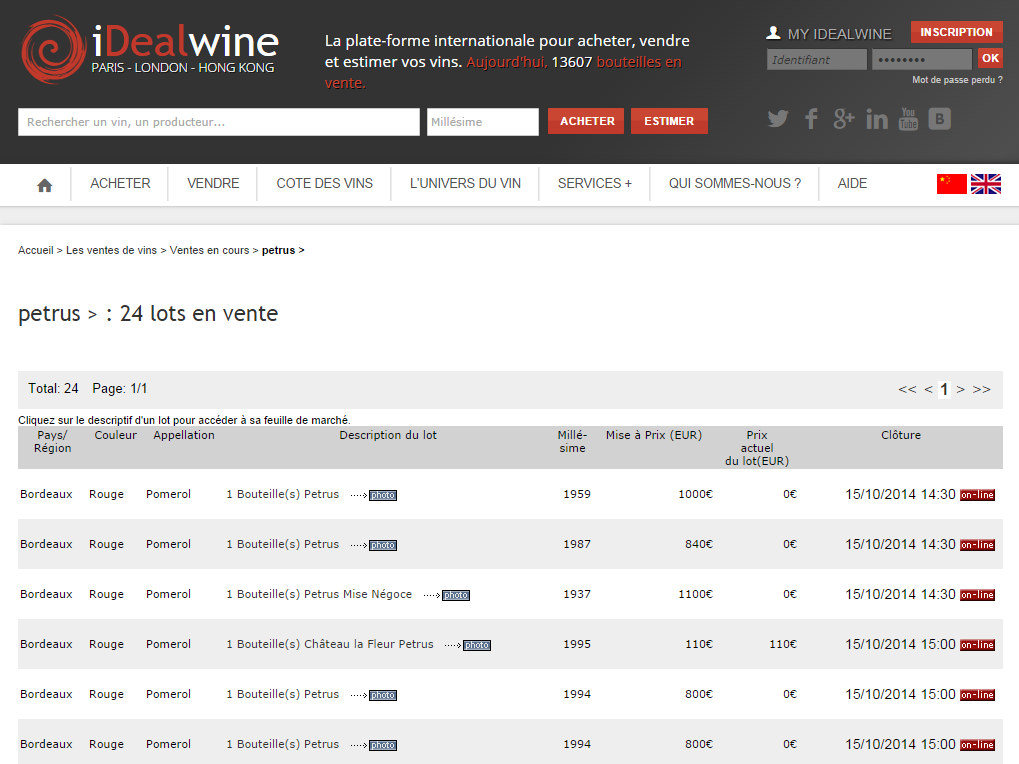
Task: Click the user silhouette icon beside MY IDEALWINE
Action: [773, 33]
